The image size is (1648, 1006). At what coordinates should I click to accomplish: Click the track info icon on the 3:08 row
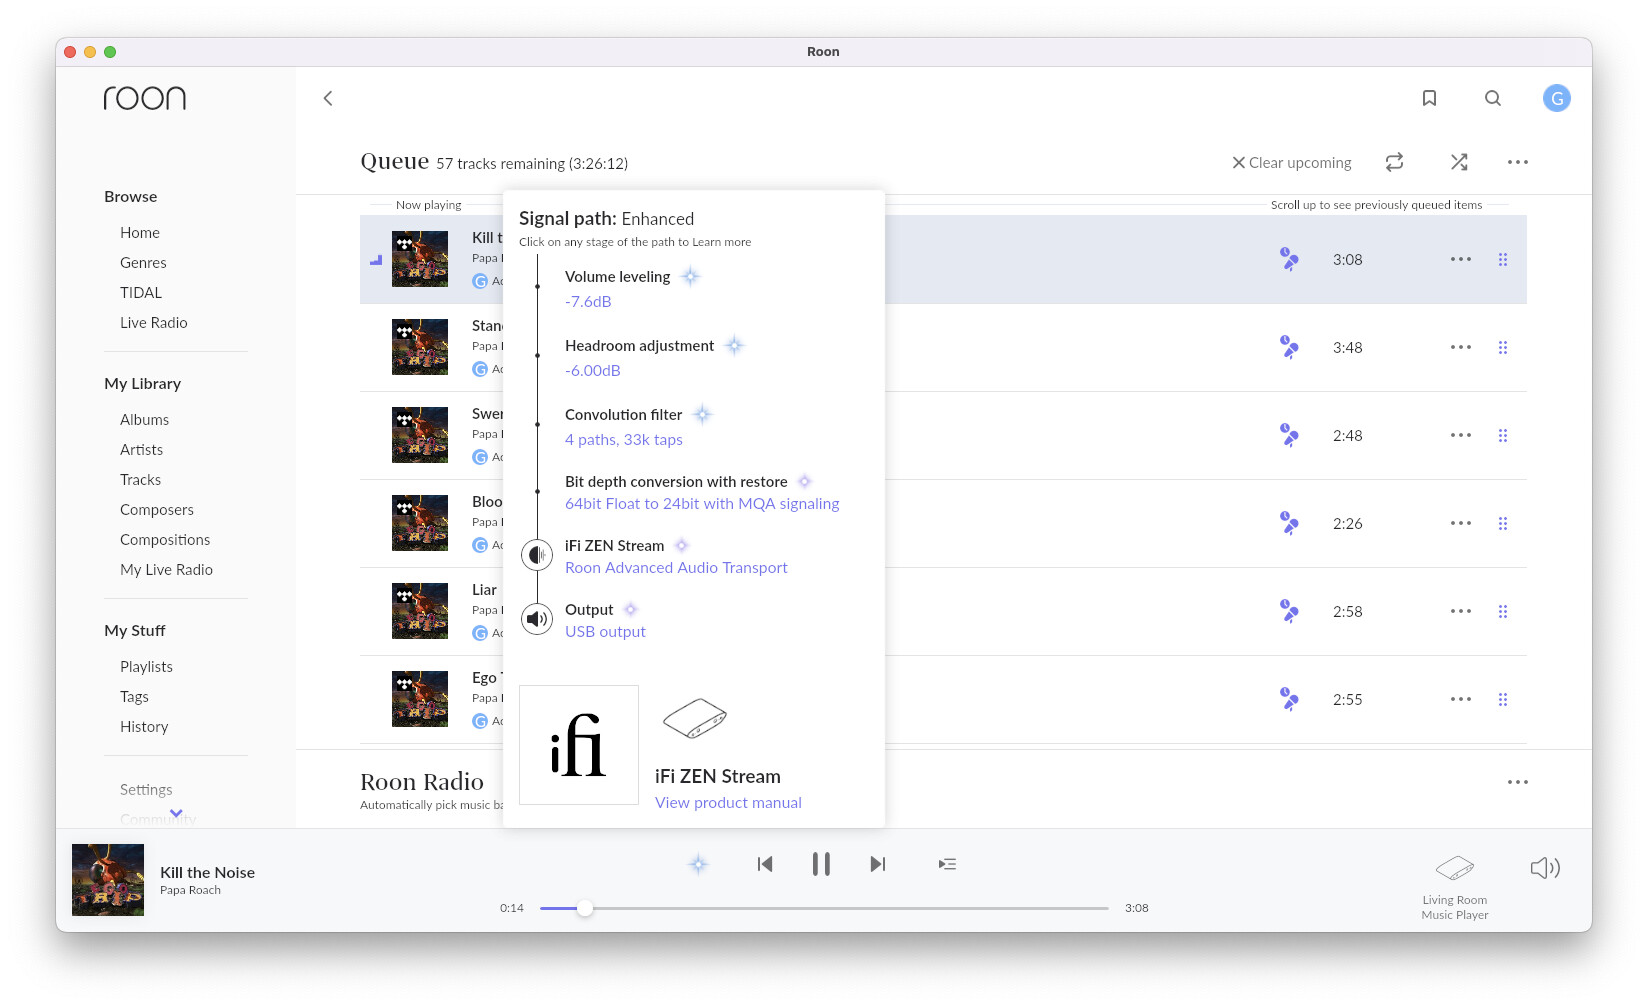click(x=1289, y=259)
